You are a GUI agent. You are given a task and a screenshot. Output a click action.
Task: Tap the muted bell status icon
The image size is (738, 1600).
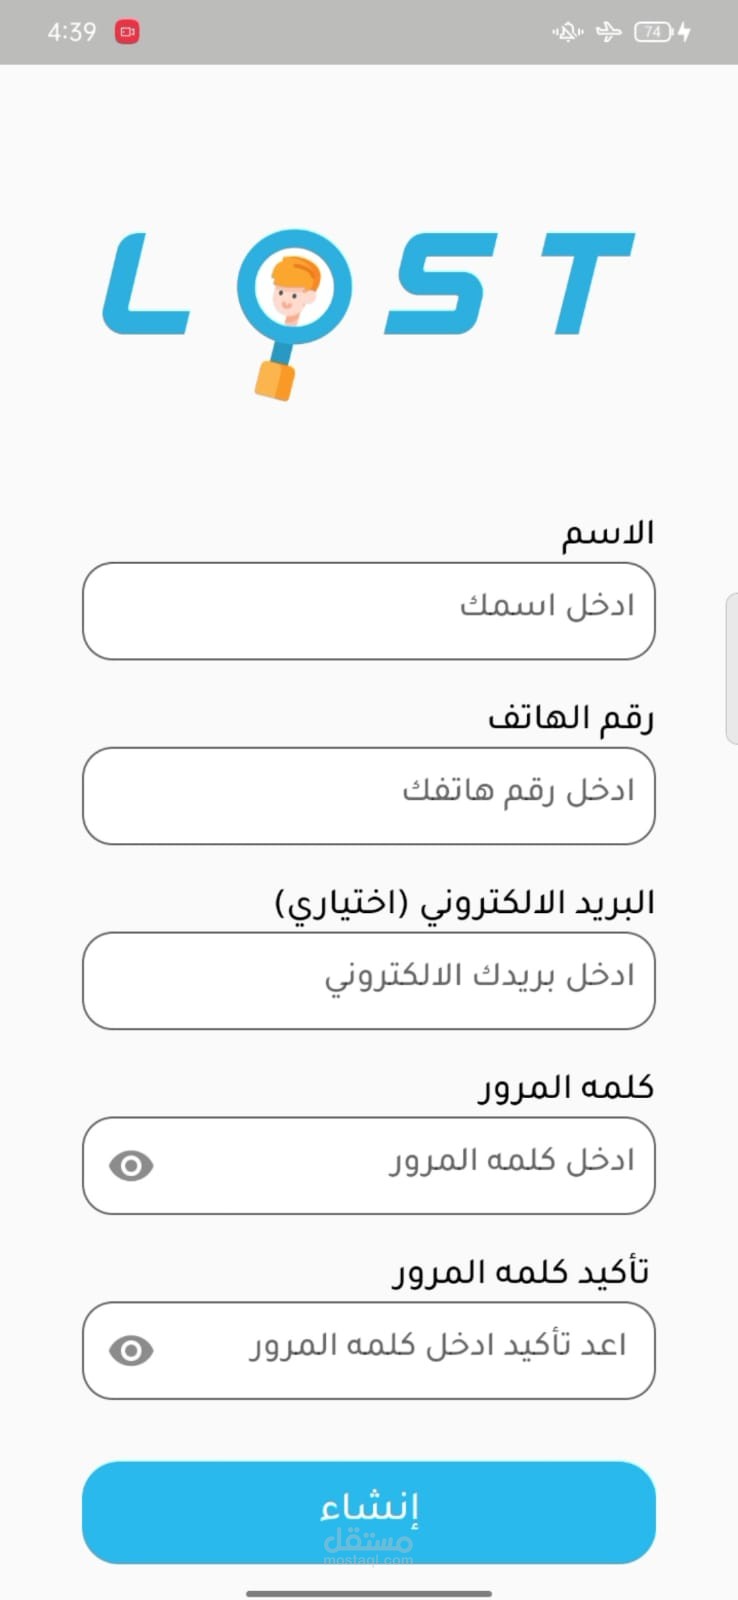pyautogui.click(x=567, y=32)
